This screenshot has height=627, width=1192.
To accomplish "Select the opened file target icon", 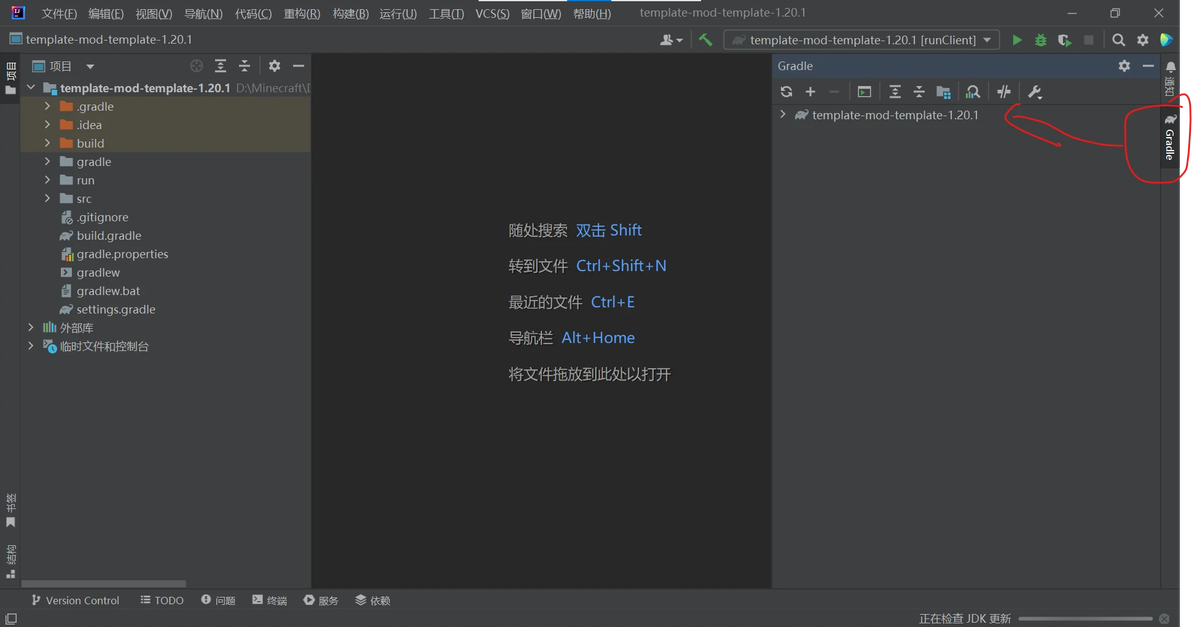I will 196,66.
